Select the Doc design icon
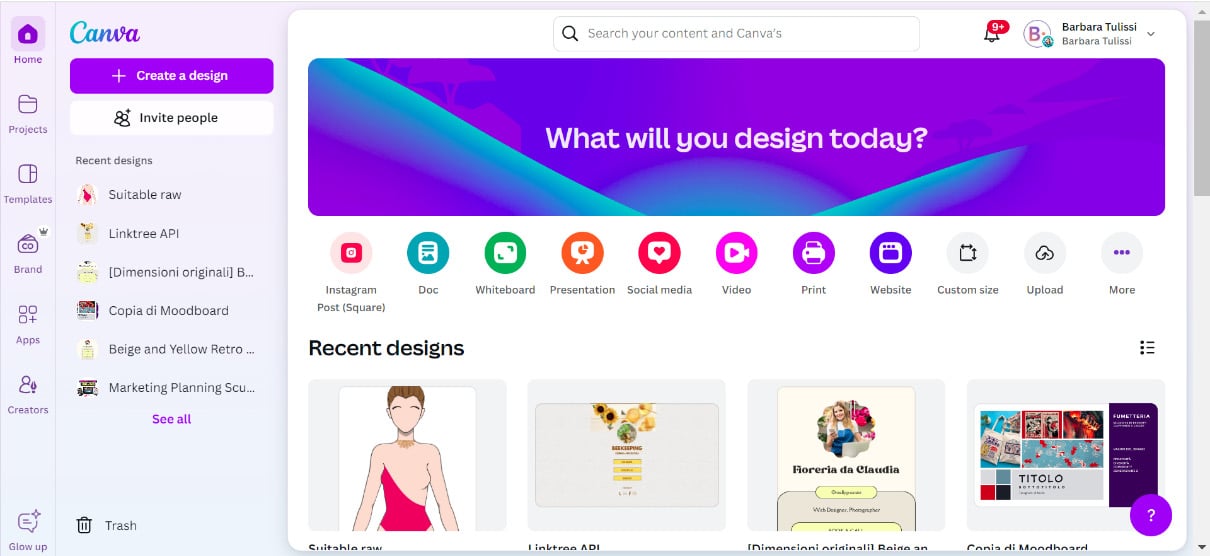 point(428,253)
